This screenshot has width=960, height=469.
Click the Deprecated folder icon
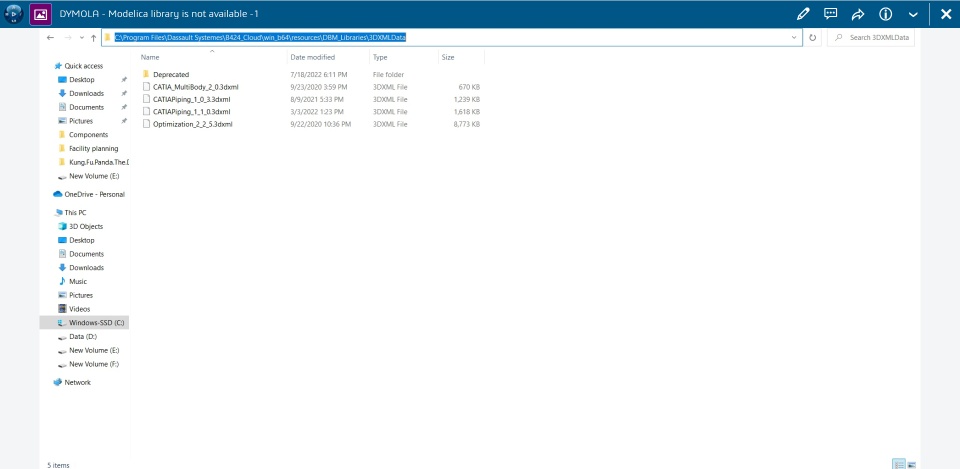click(146, 74)
